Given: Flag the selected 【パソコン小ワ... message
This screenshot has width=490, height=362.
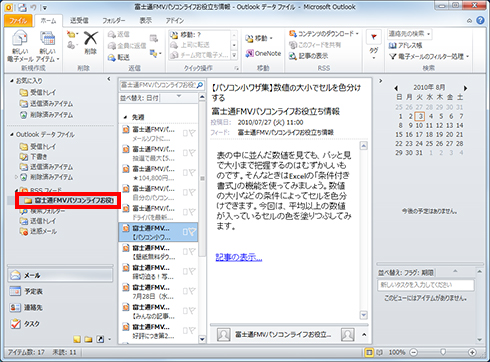Looking at the screenshot, I should click(x=191, y=232).
